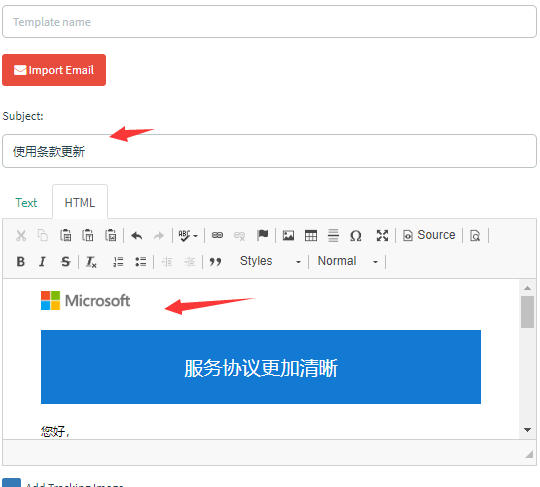Switch to the Text tab
This screenshot has width=540, height=487.
[26, 203]
